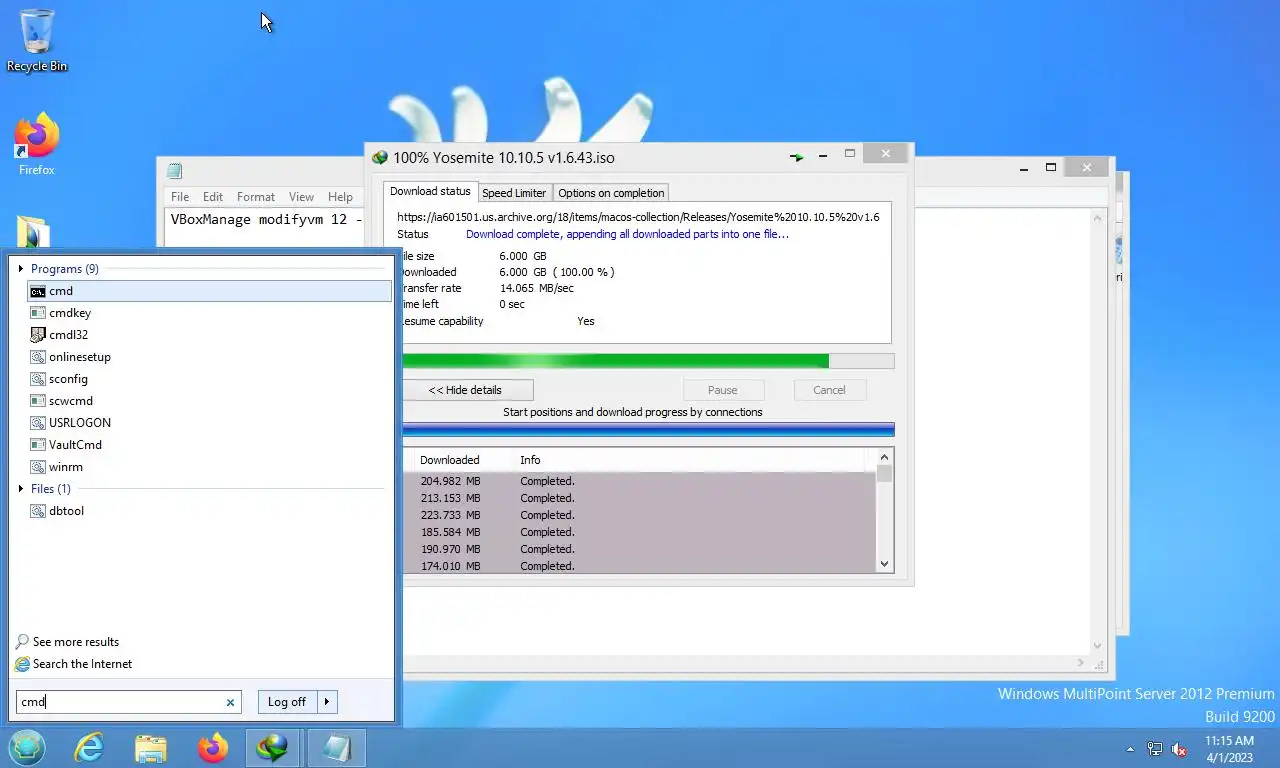Open the dbtool file result
Screen dimensions: 1280x768
[210, 511]
